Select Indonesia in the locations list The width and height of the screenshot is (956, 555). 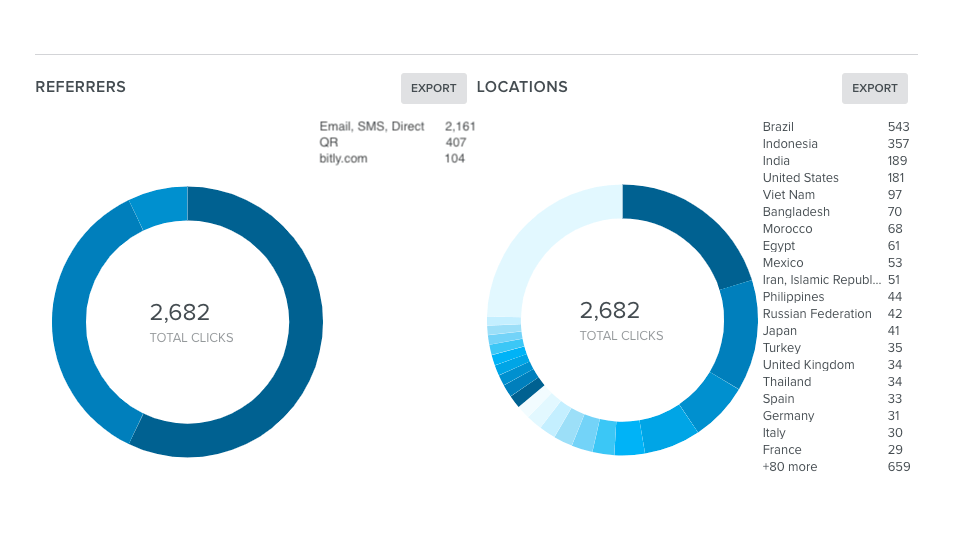point(790,144)
